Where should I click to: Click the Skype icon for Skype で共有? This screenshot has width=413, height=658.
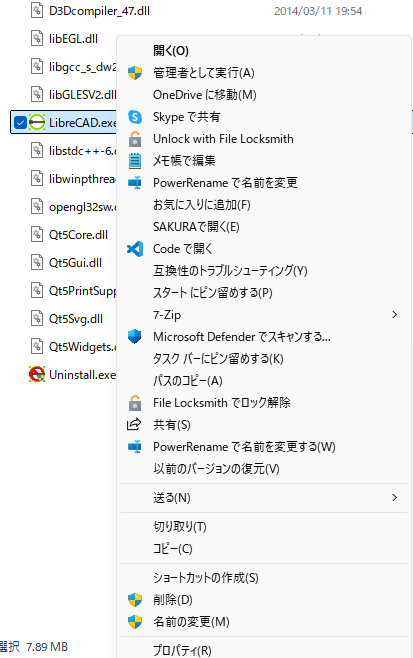click(135, 117)
